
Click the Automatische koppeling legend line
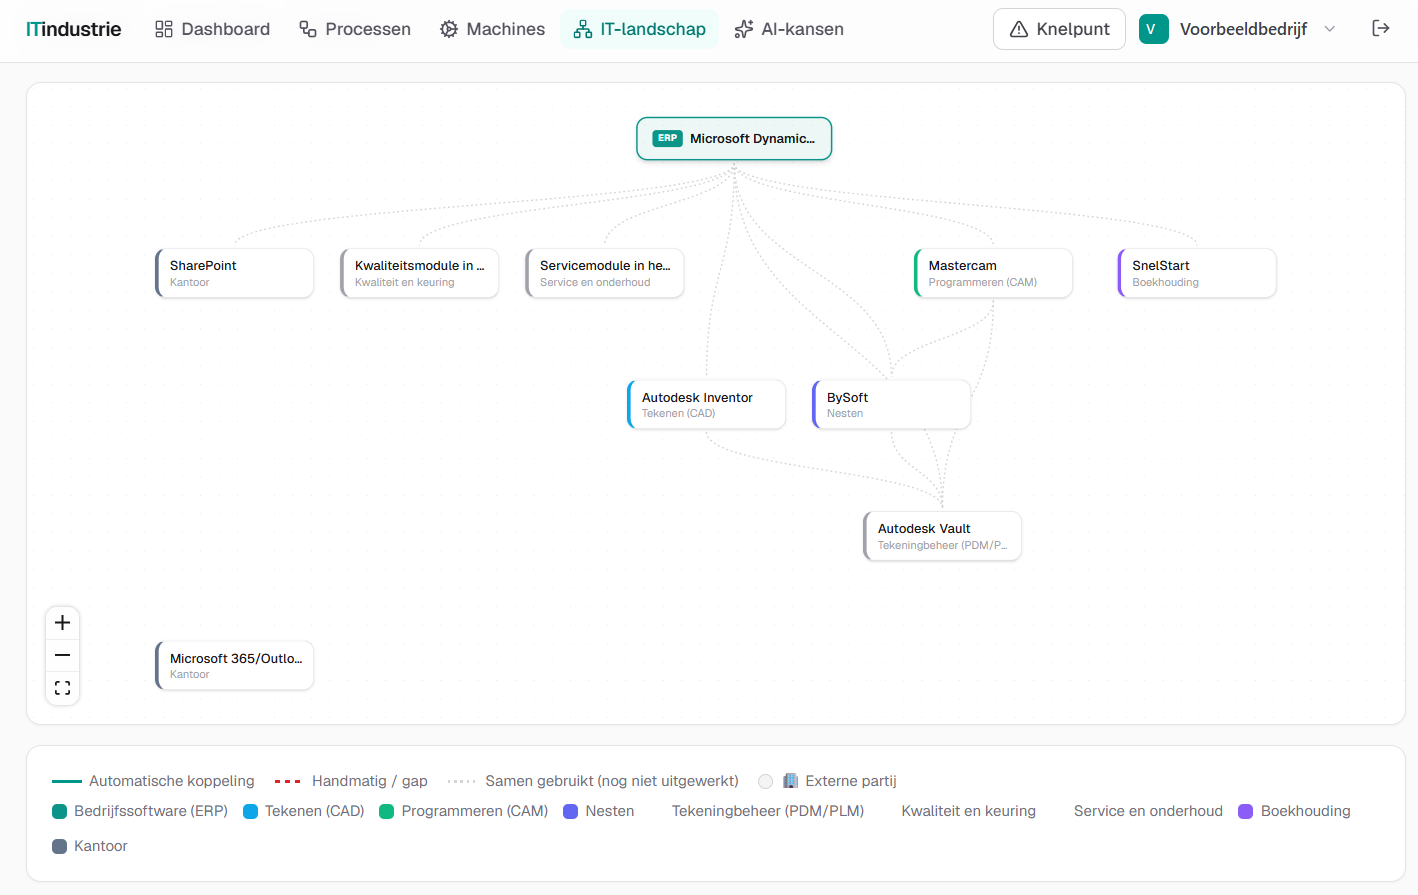coord(67,781)
